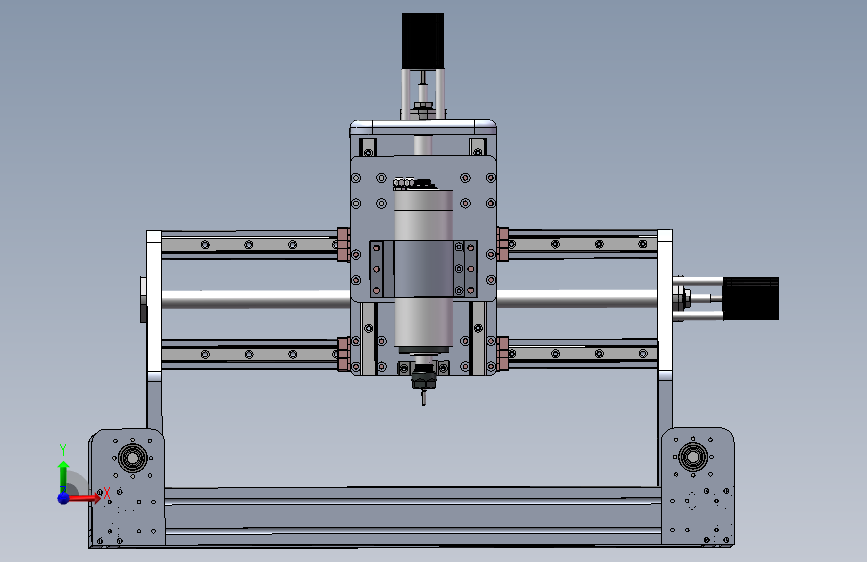Pick the upper-right pink bearing block
This screenshot has width=867, height=562.
[x=503, y=244]
